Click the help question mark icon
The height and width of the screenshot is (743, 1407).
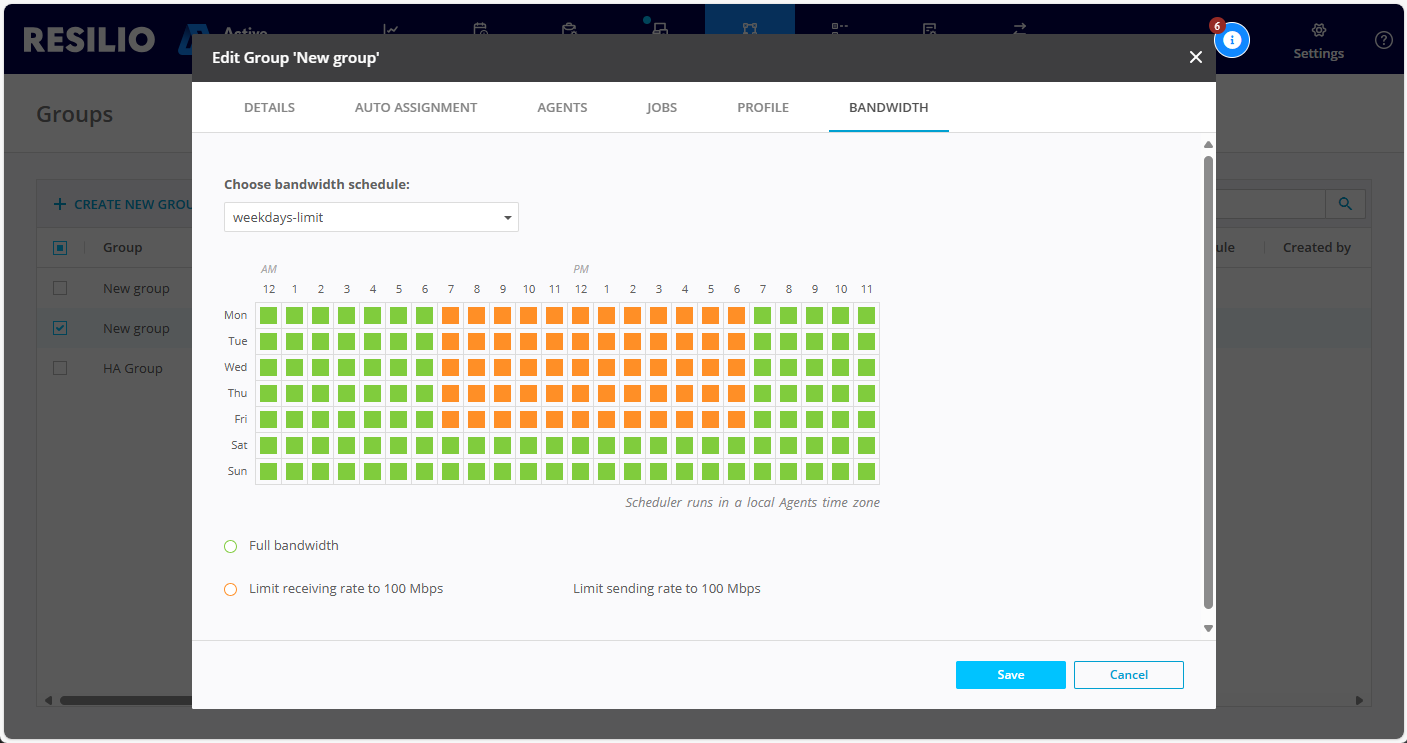[1383, 40]
